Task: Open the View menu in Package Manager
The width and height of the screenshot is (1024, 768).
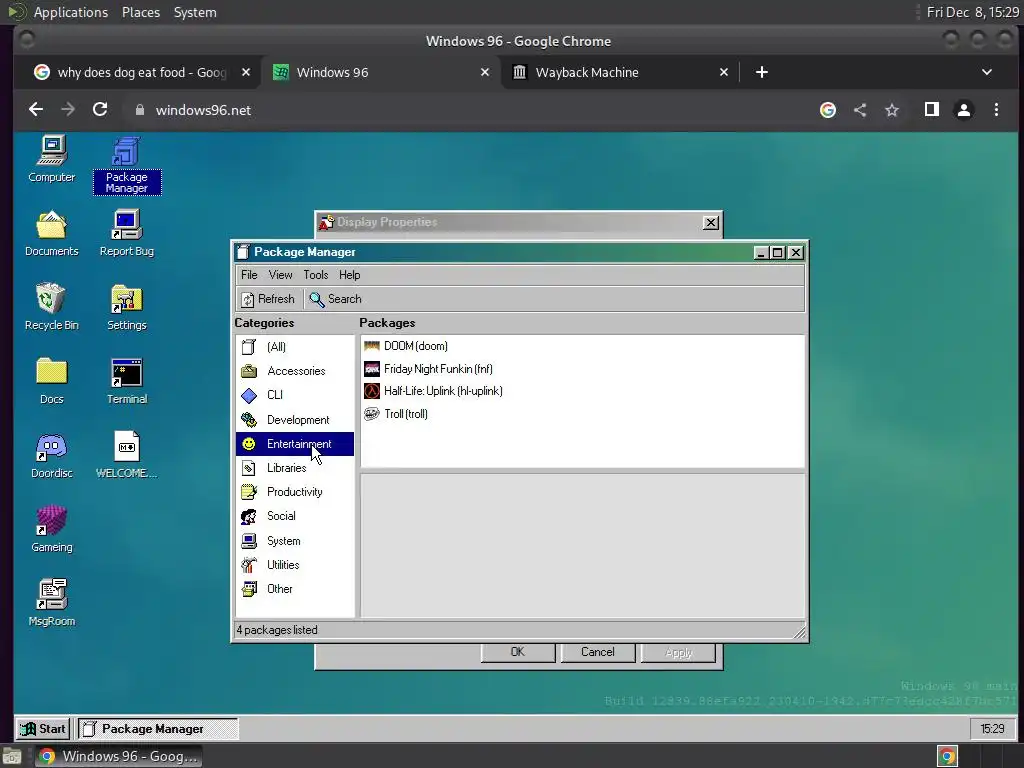Action: (x=280, y=275)
